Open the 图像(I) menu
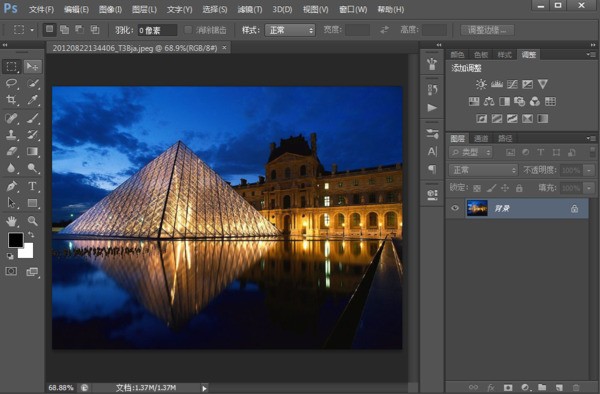 point(110,9)
